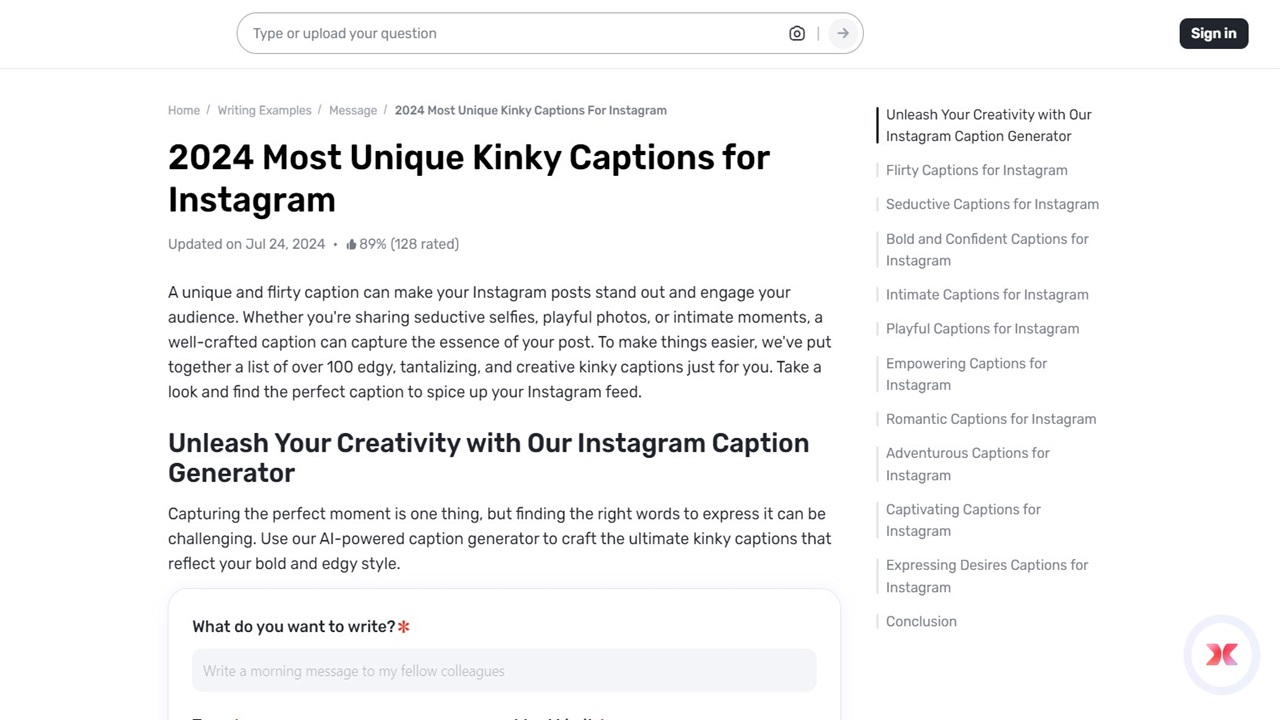Click the Sign in button
This screenshot has height=720, width=1280.
tap(1213, 33)
